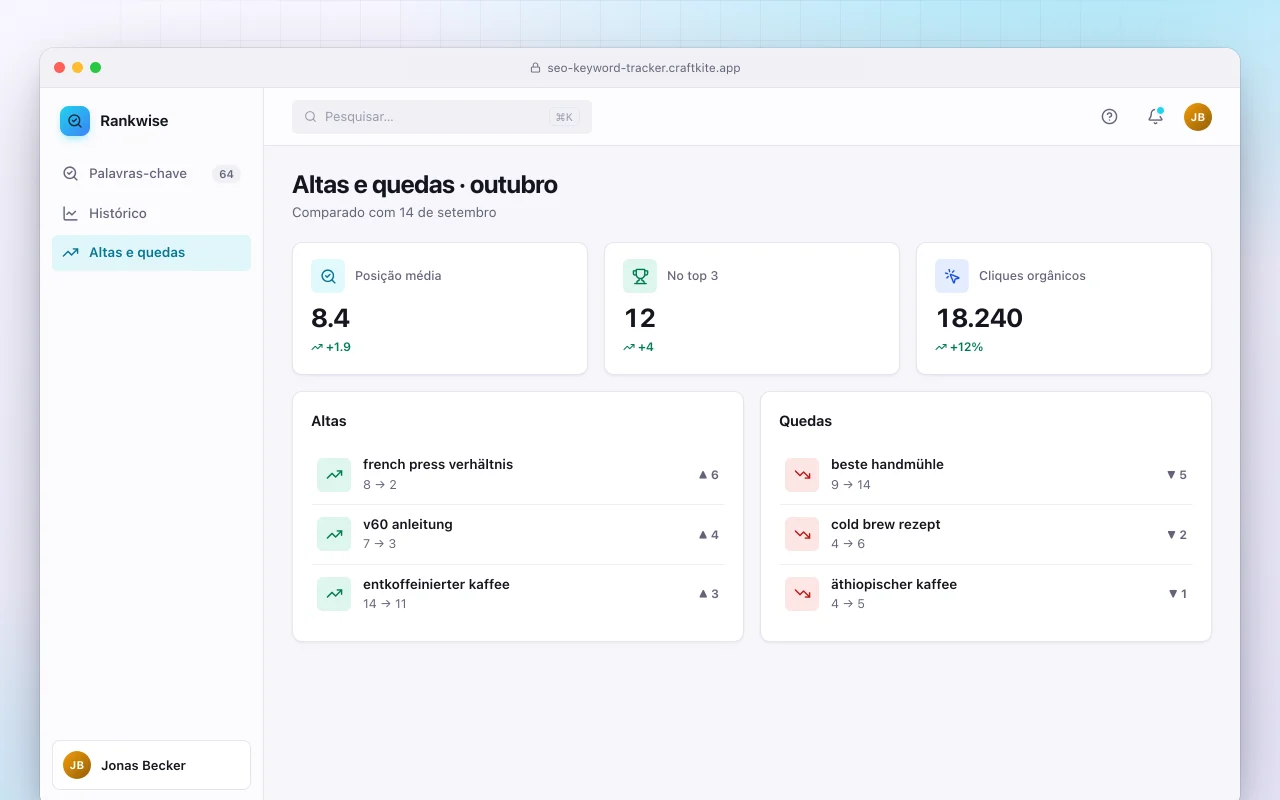Click the Rankwise logo icon
The width and height of the screenshot is (1280, 800).
click(x=75, y=121)
